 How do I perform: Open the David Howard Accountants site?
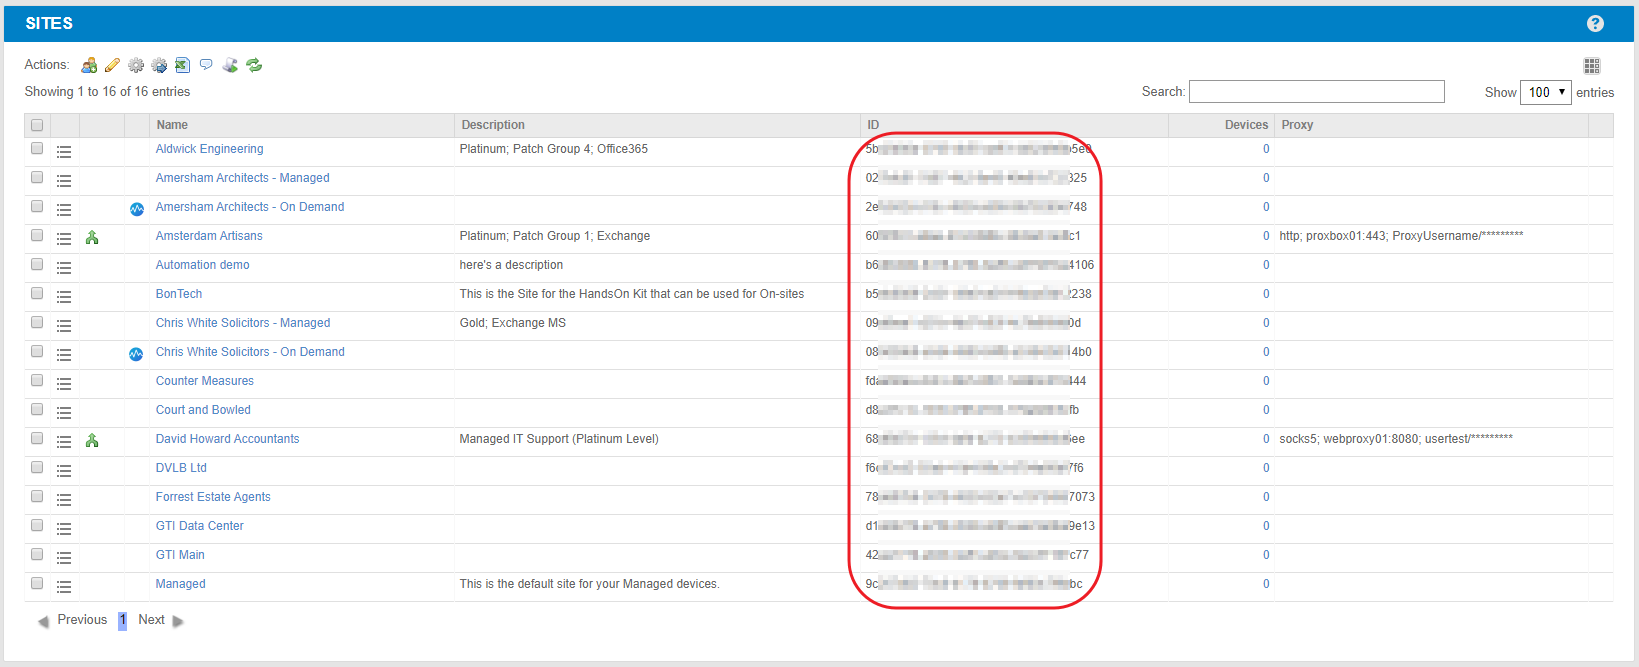(x=227, y=439)
